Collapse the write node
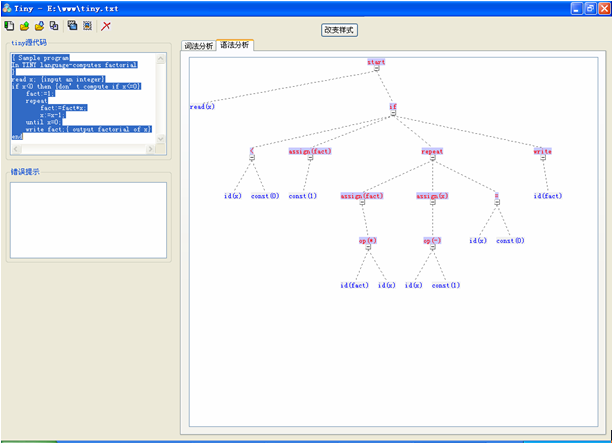 (x=542, y=159)
